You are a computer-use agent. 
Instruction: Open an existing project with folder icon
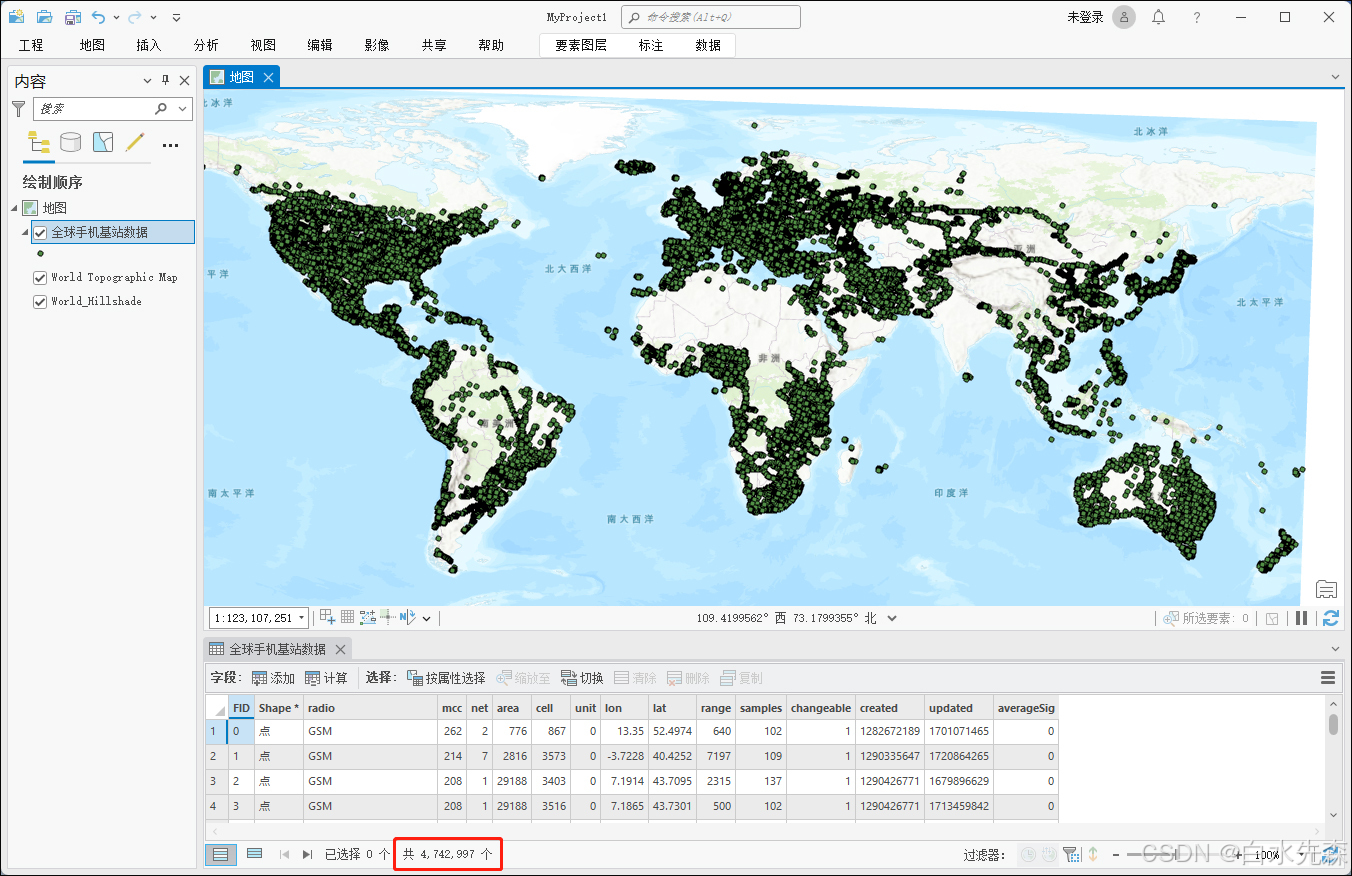tap(44, 17)
